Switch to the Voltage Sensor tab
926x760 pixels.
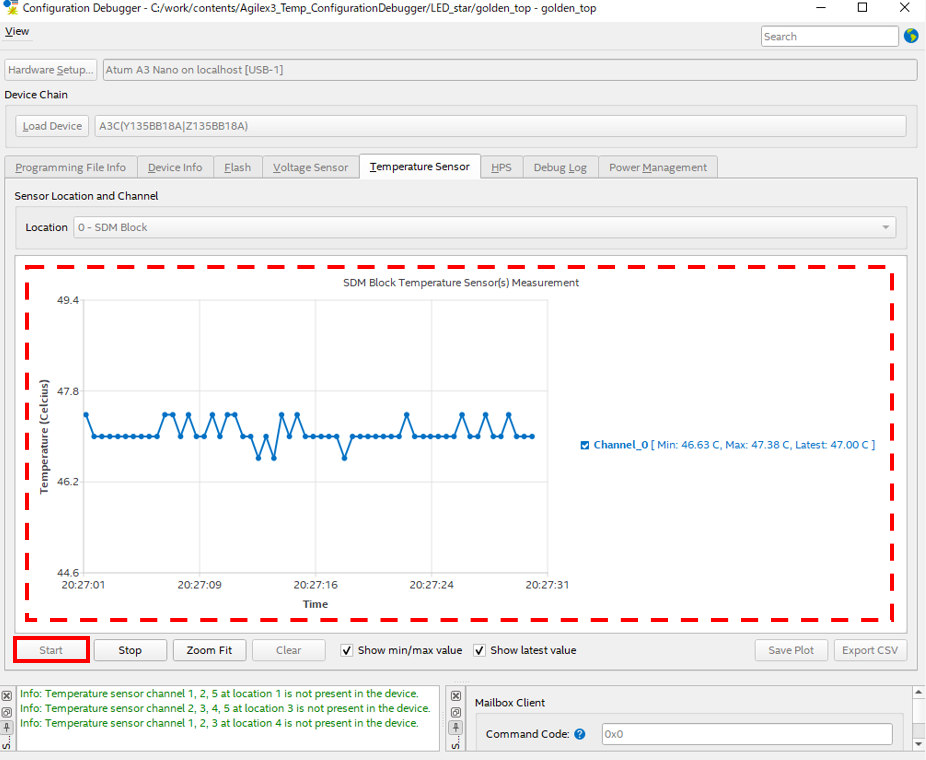[310, 167]
